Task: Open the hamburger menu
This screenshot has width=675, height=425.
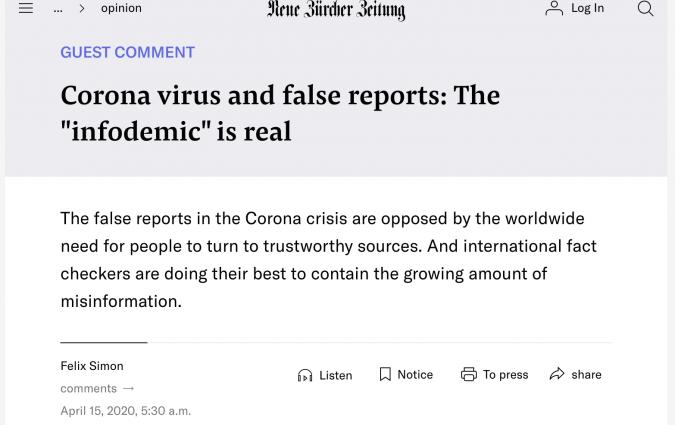Action: click(26, 8)
